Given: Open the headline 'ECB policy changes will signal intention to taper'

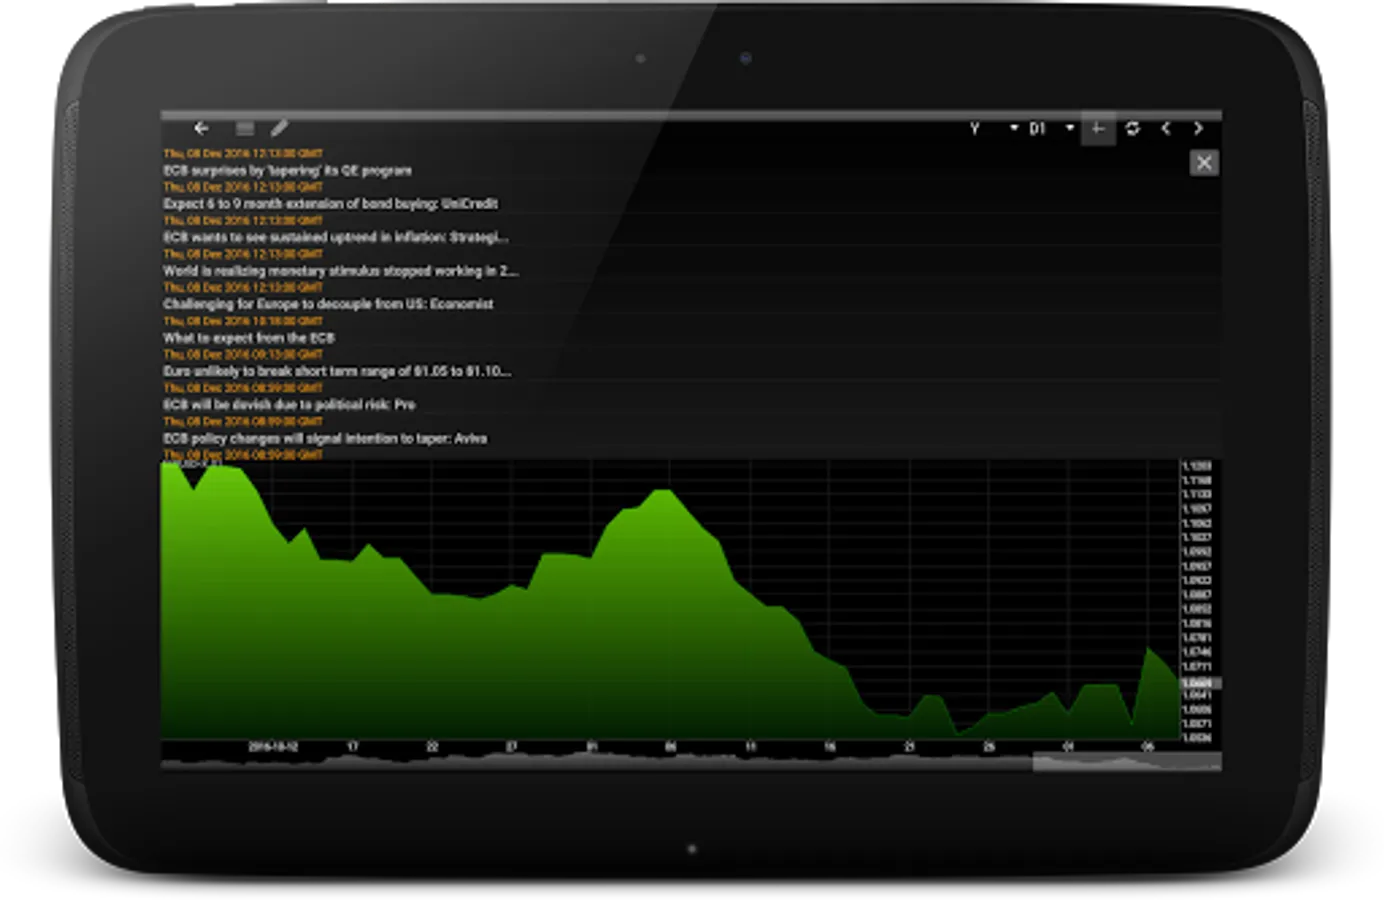Looking at the screenshot, I should click(325, 438).
